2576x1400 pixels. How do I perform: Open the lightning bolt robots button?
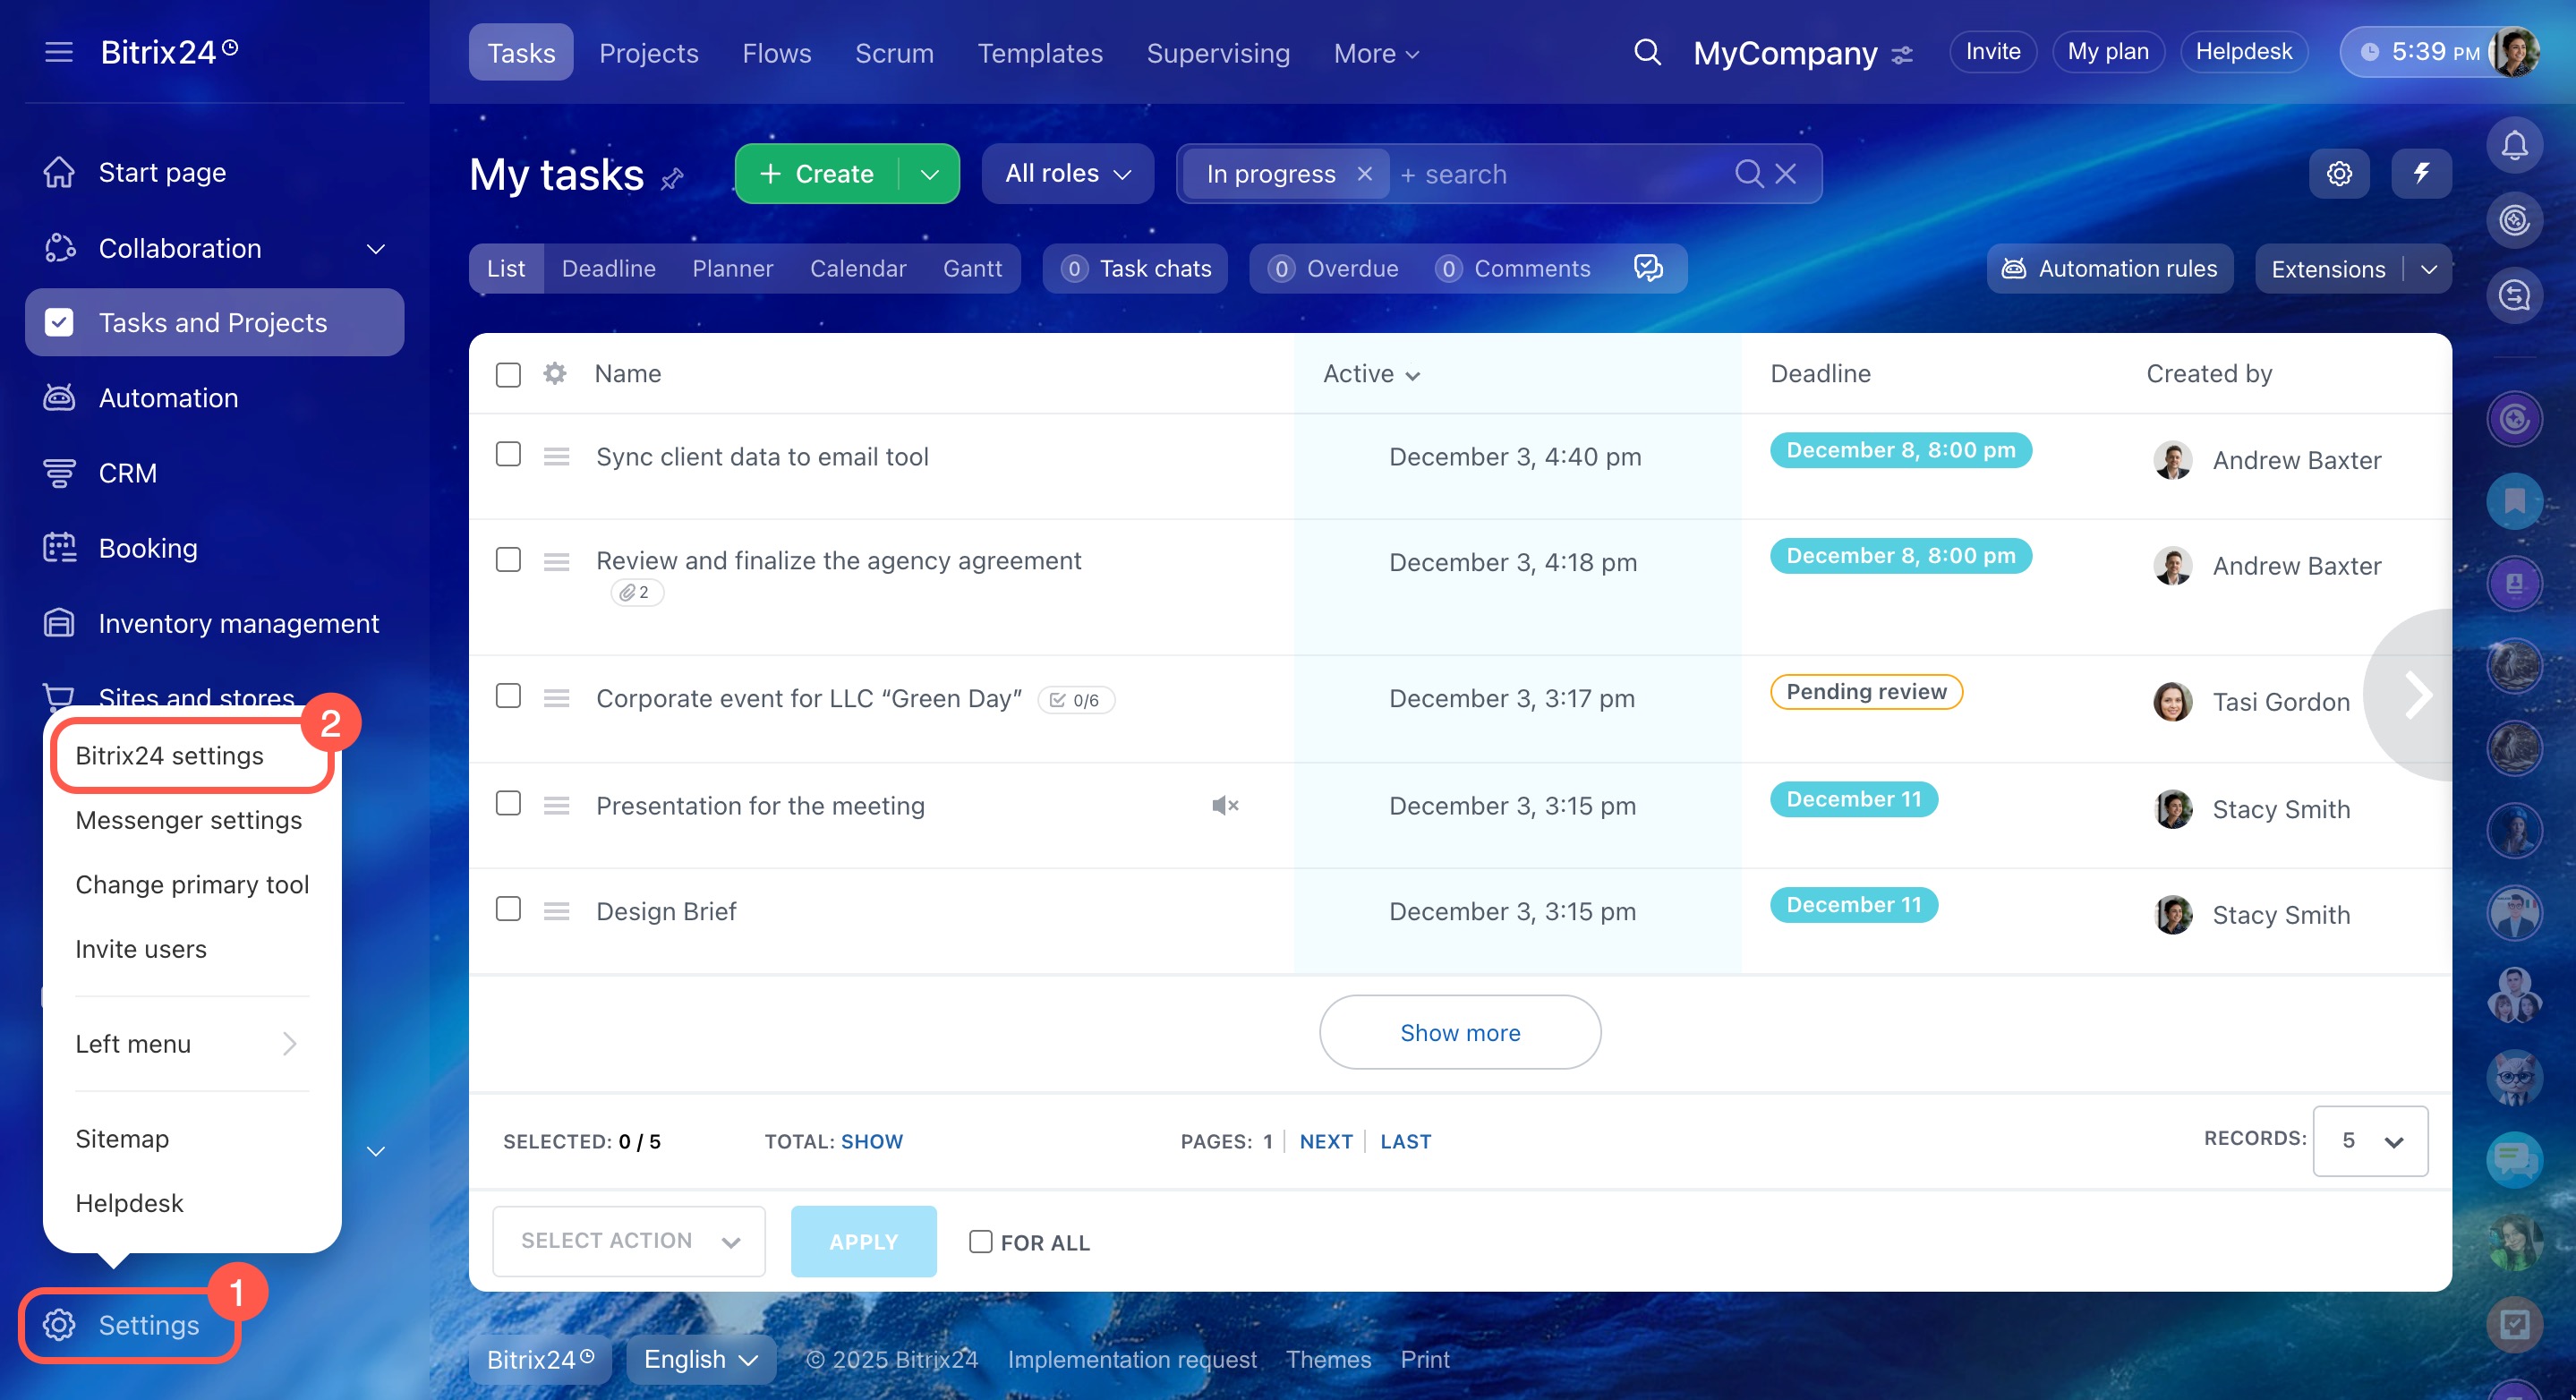pyautogui.click(x=2421, y=174)
